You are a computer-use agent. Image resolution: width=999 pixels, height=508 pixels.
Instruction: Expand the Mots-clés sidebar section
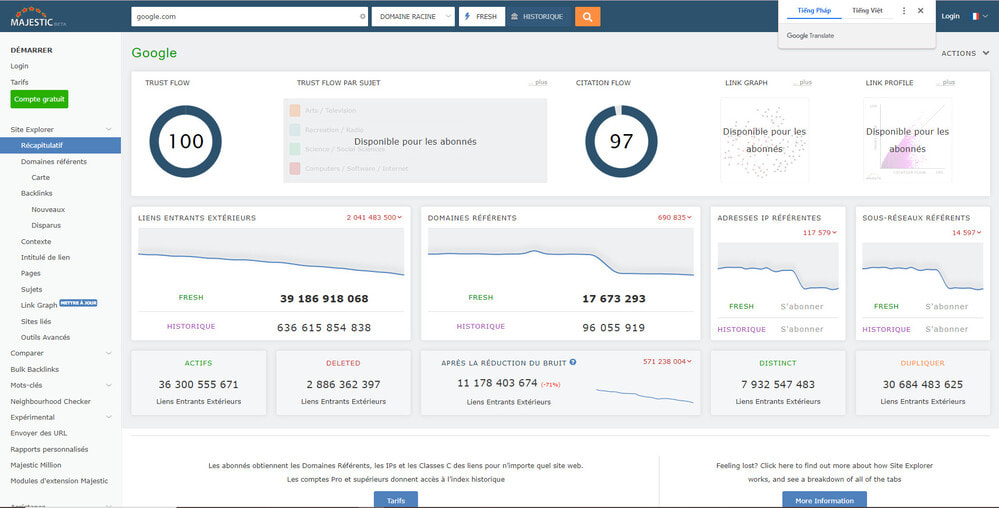tap(108, 385)
